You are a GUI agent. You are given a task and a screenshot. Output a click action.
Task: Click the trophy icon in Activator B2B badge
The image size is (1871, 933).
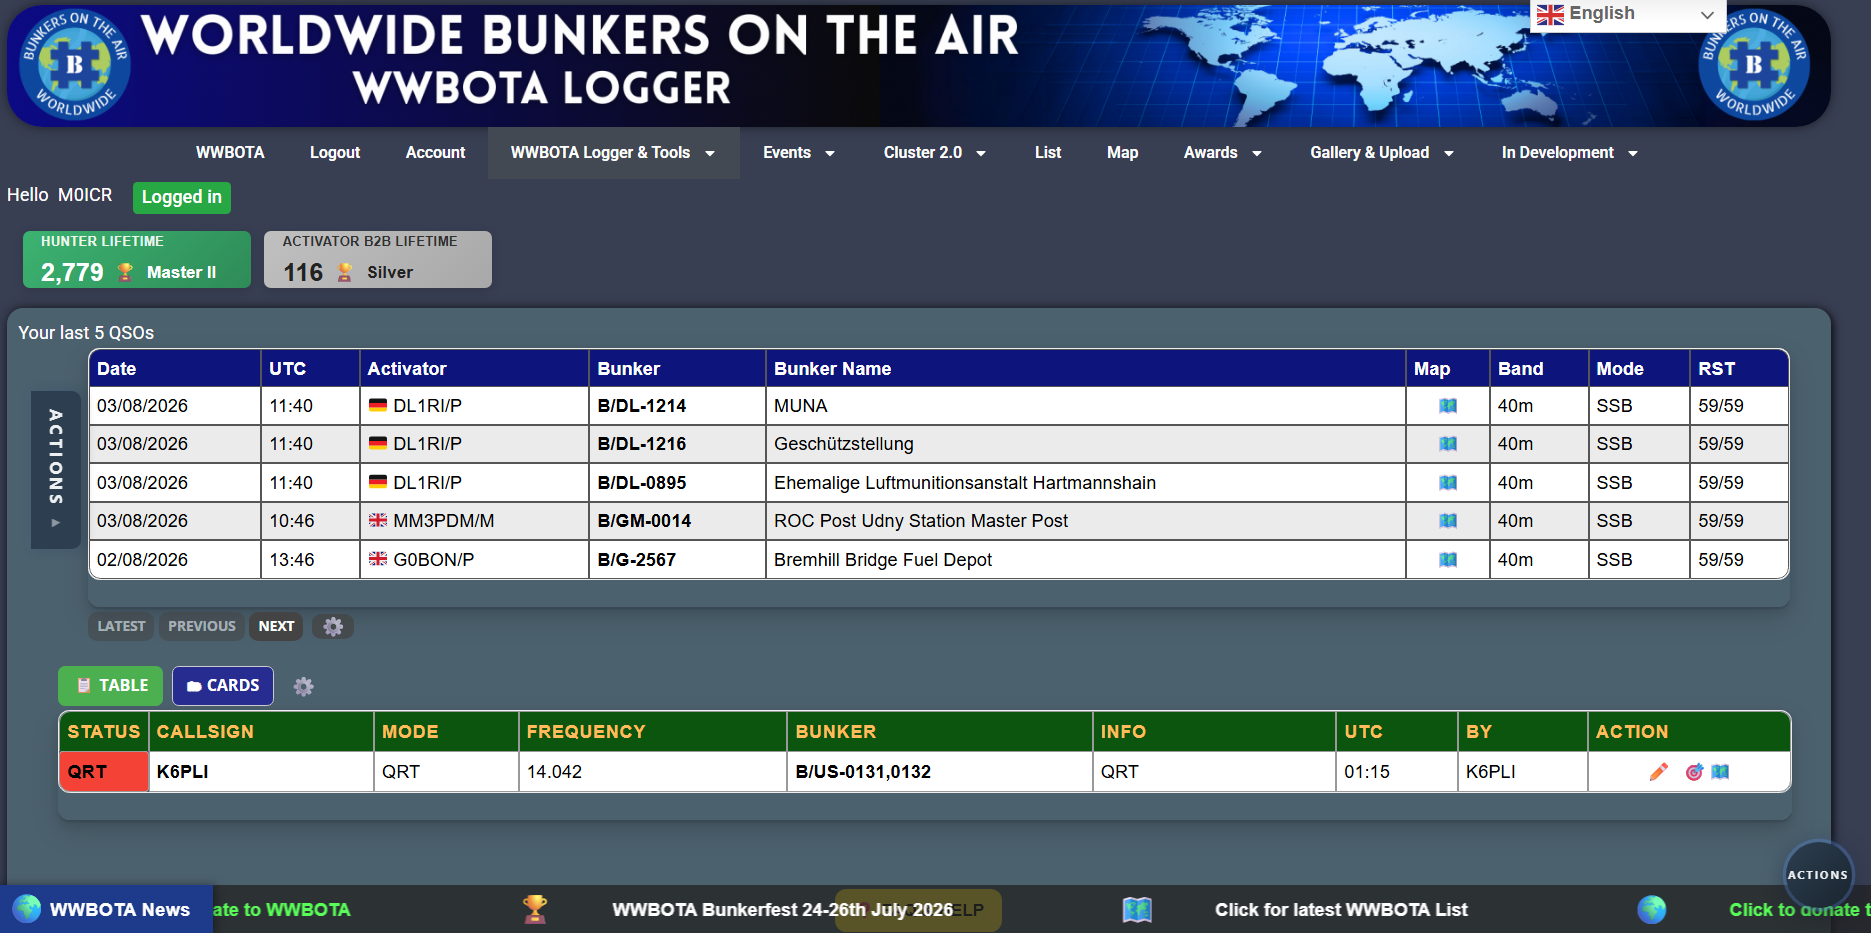pos(345,272)
